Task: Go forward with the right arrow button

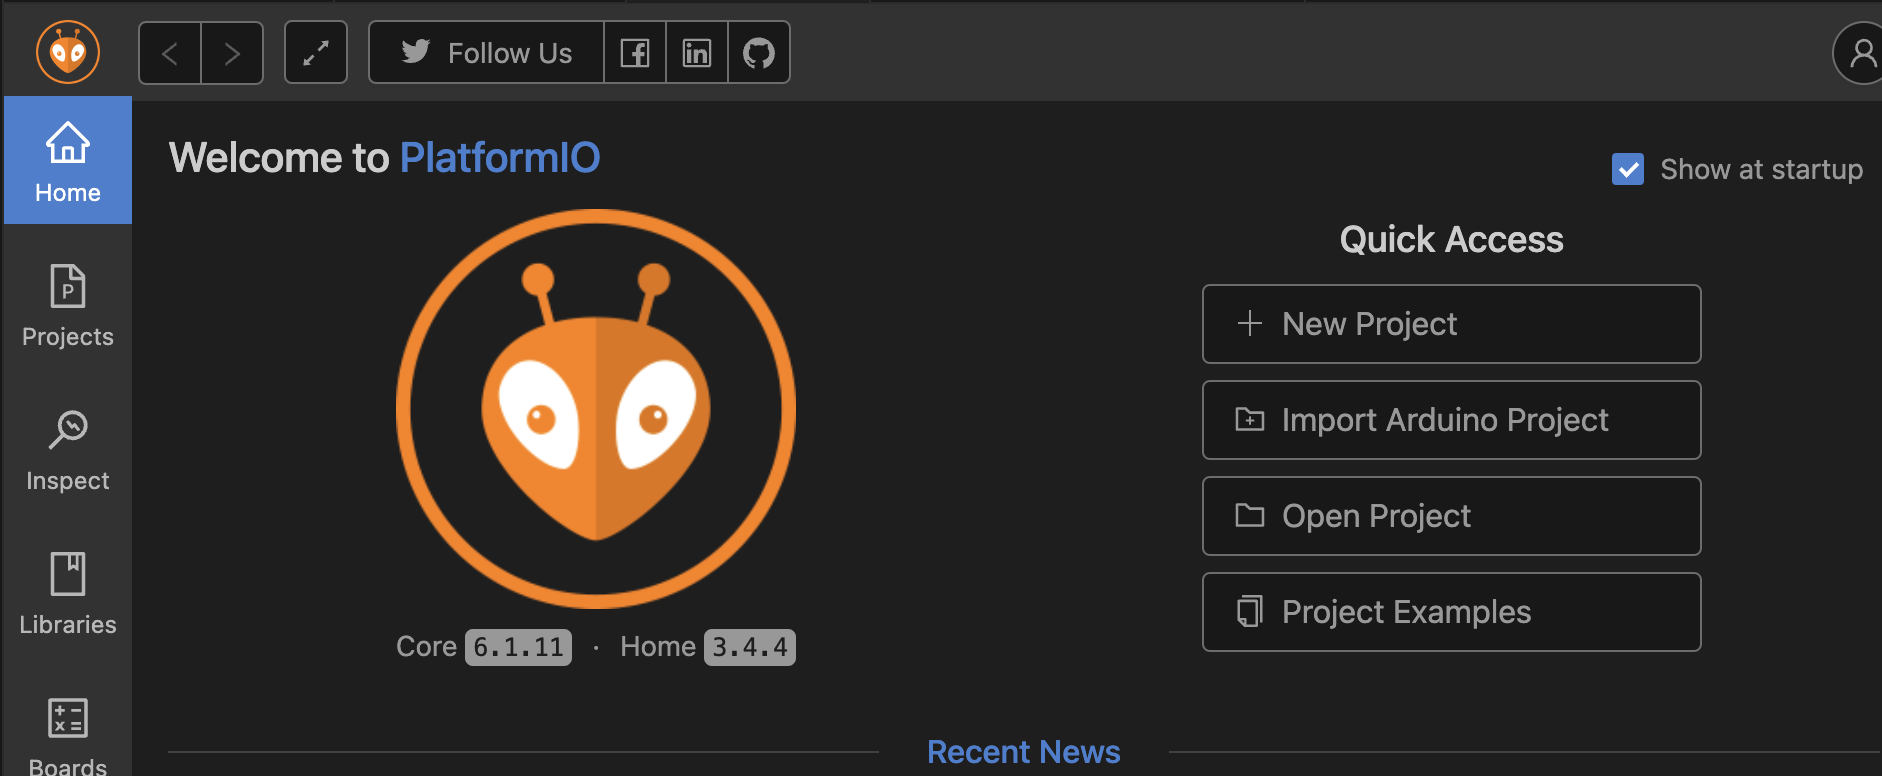Action: coord(232,53)
